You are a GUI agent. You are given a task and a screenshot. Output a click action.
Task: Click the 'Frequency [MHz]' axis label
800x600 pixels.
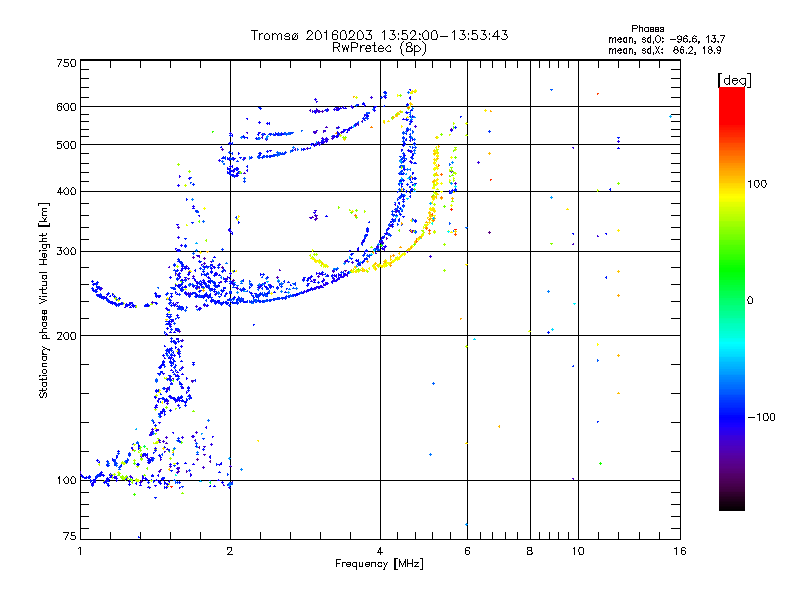coord(379,564)
